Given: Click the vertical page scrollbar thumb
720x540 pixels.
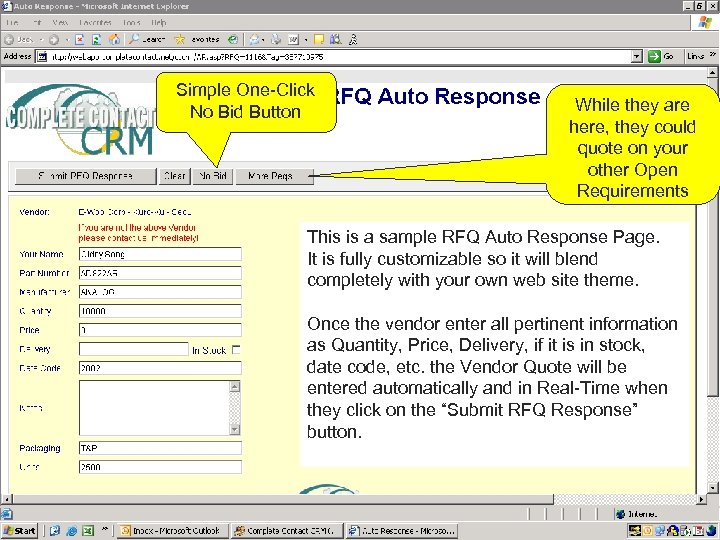Looking at the screenshot, I should pyautogui.click(x=713, y=236).
